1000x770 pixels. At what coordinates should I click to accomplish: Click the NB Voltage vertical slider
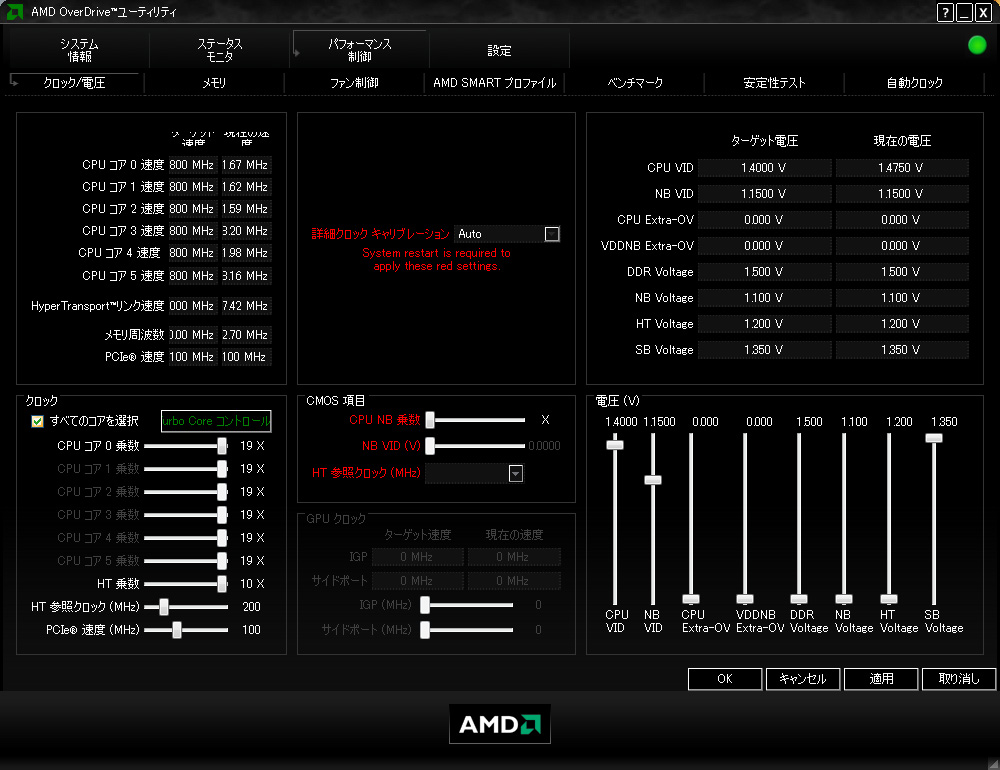pos(844,519)
